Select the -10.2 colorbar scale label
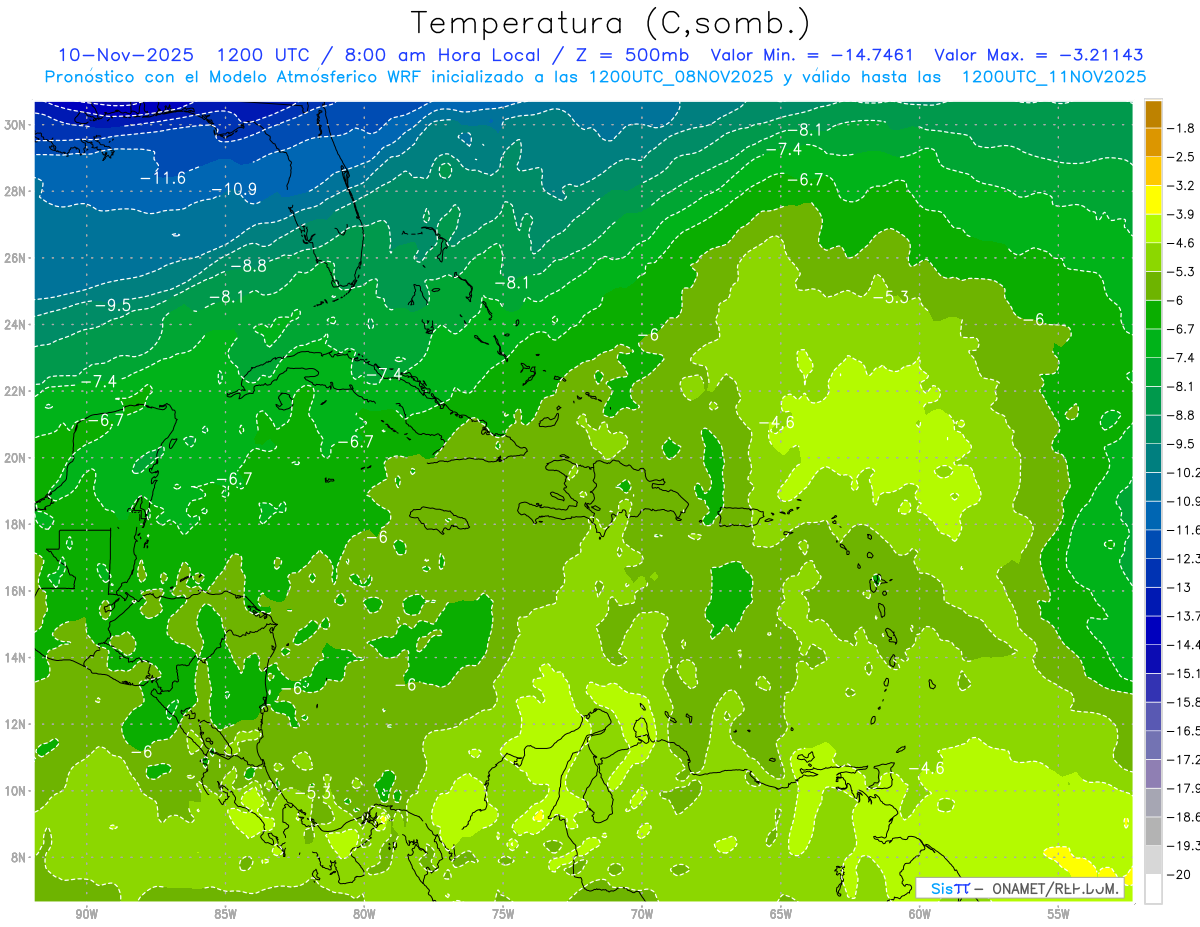The width and height of the screenshot is (1200, 927). (1184, 472)
